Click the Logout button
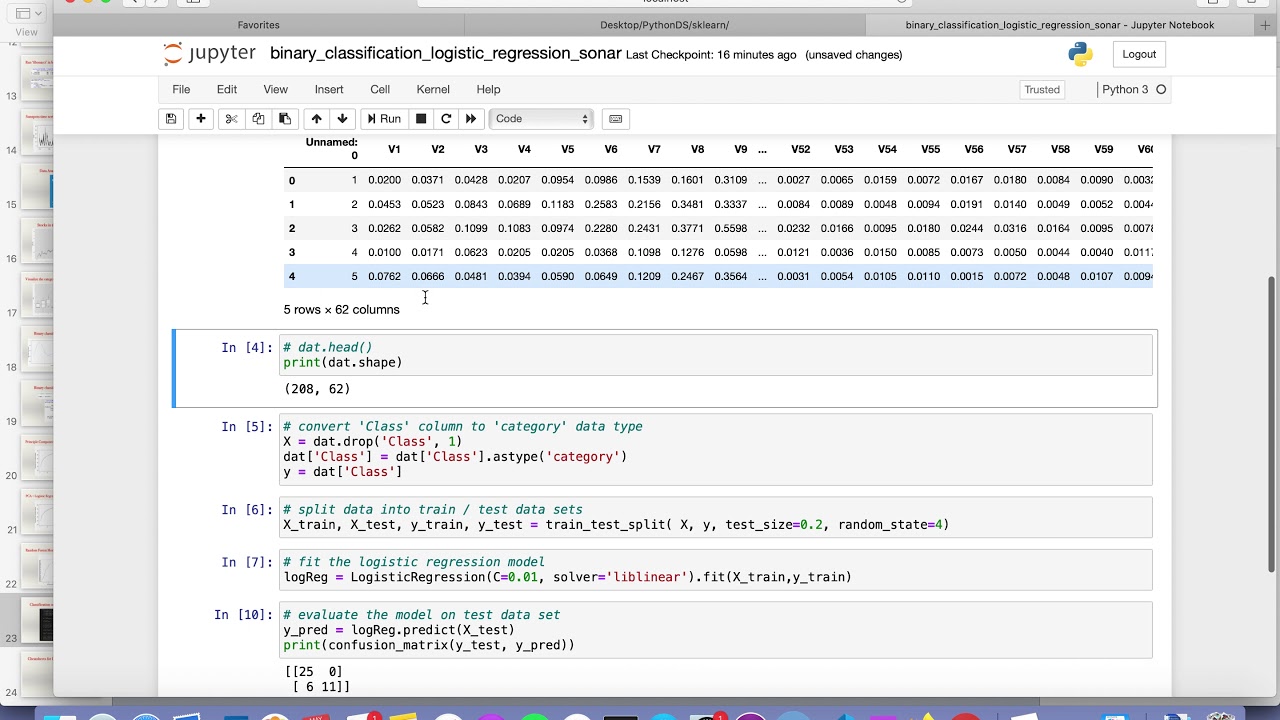 pos(1139,54)
